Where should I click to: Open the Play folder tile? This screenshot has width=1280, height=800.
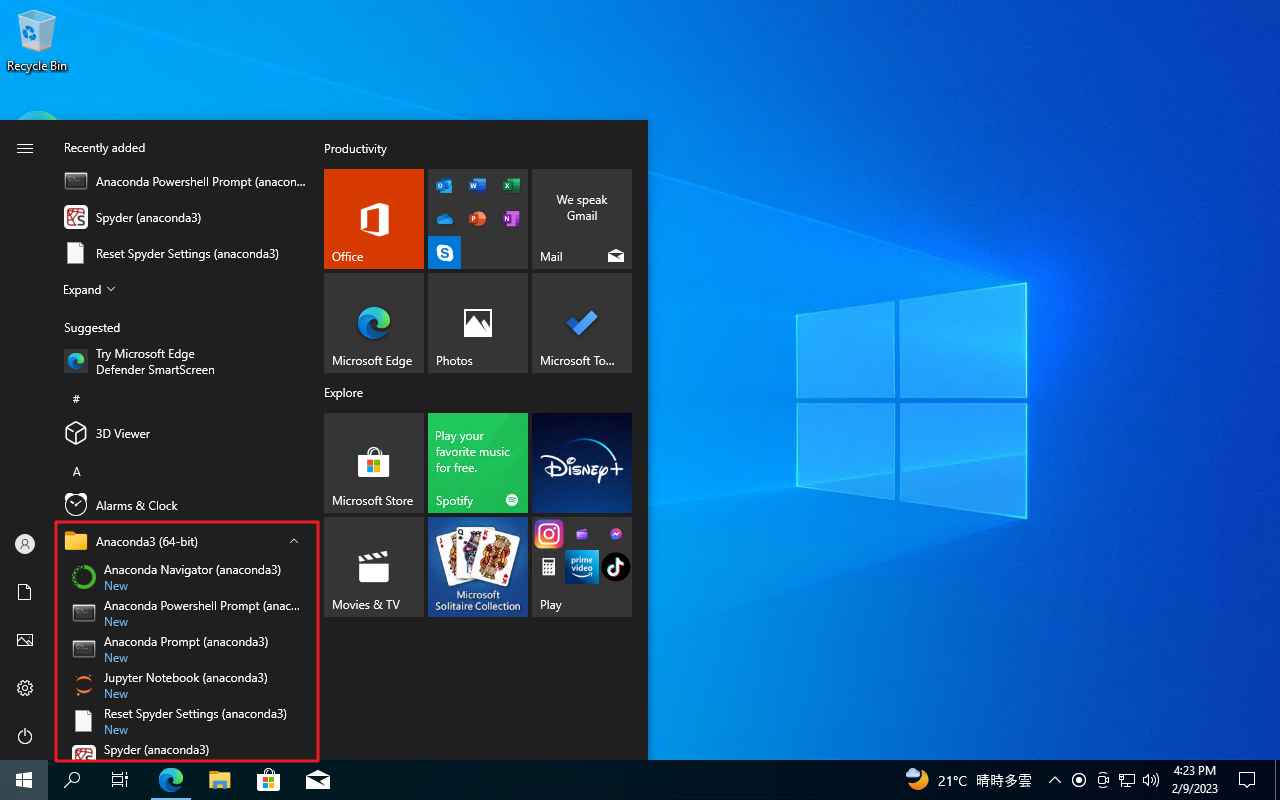tap(582, 567)
